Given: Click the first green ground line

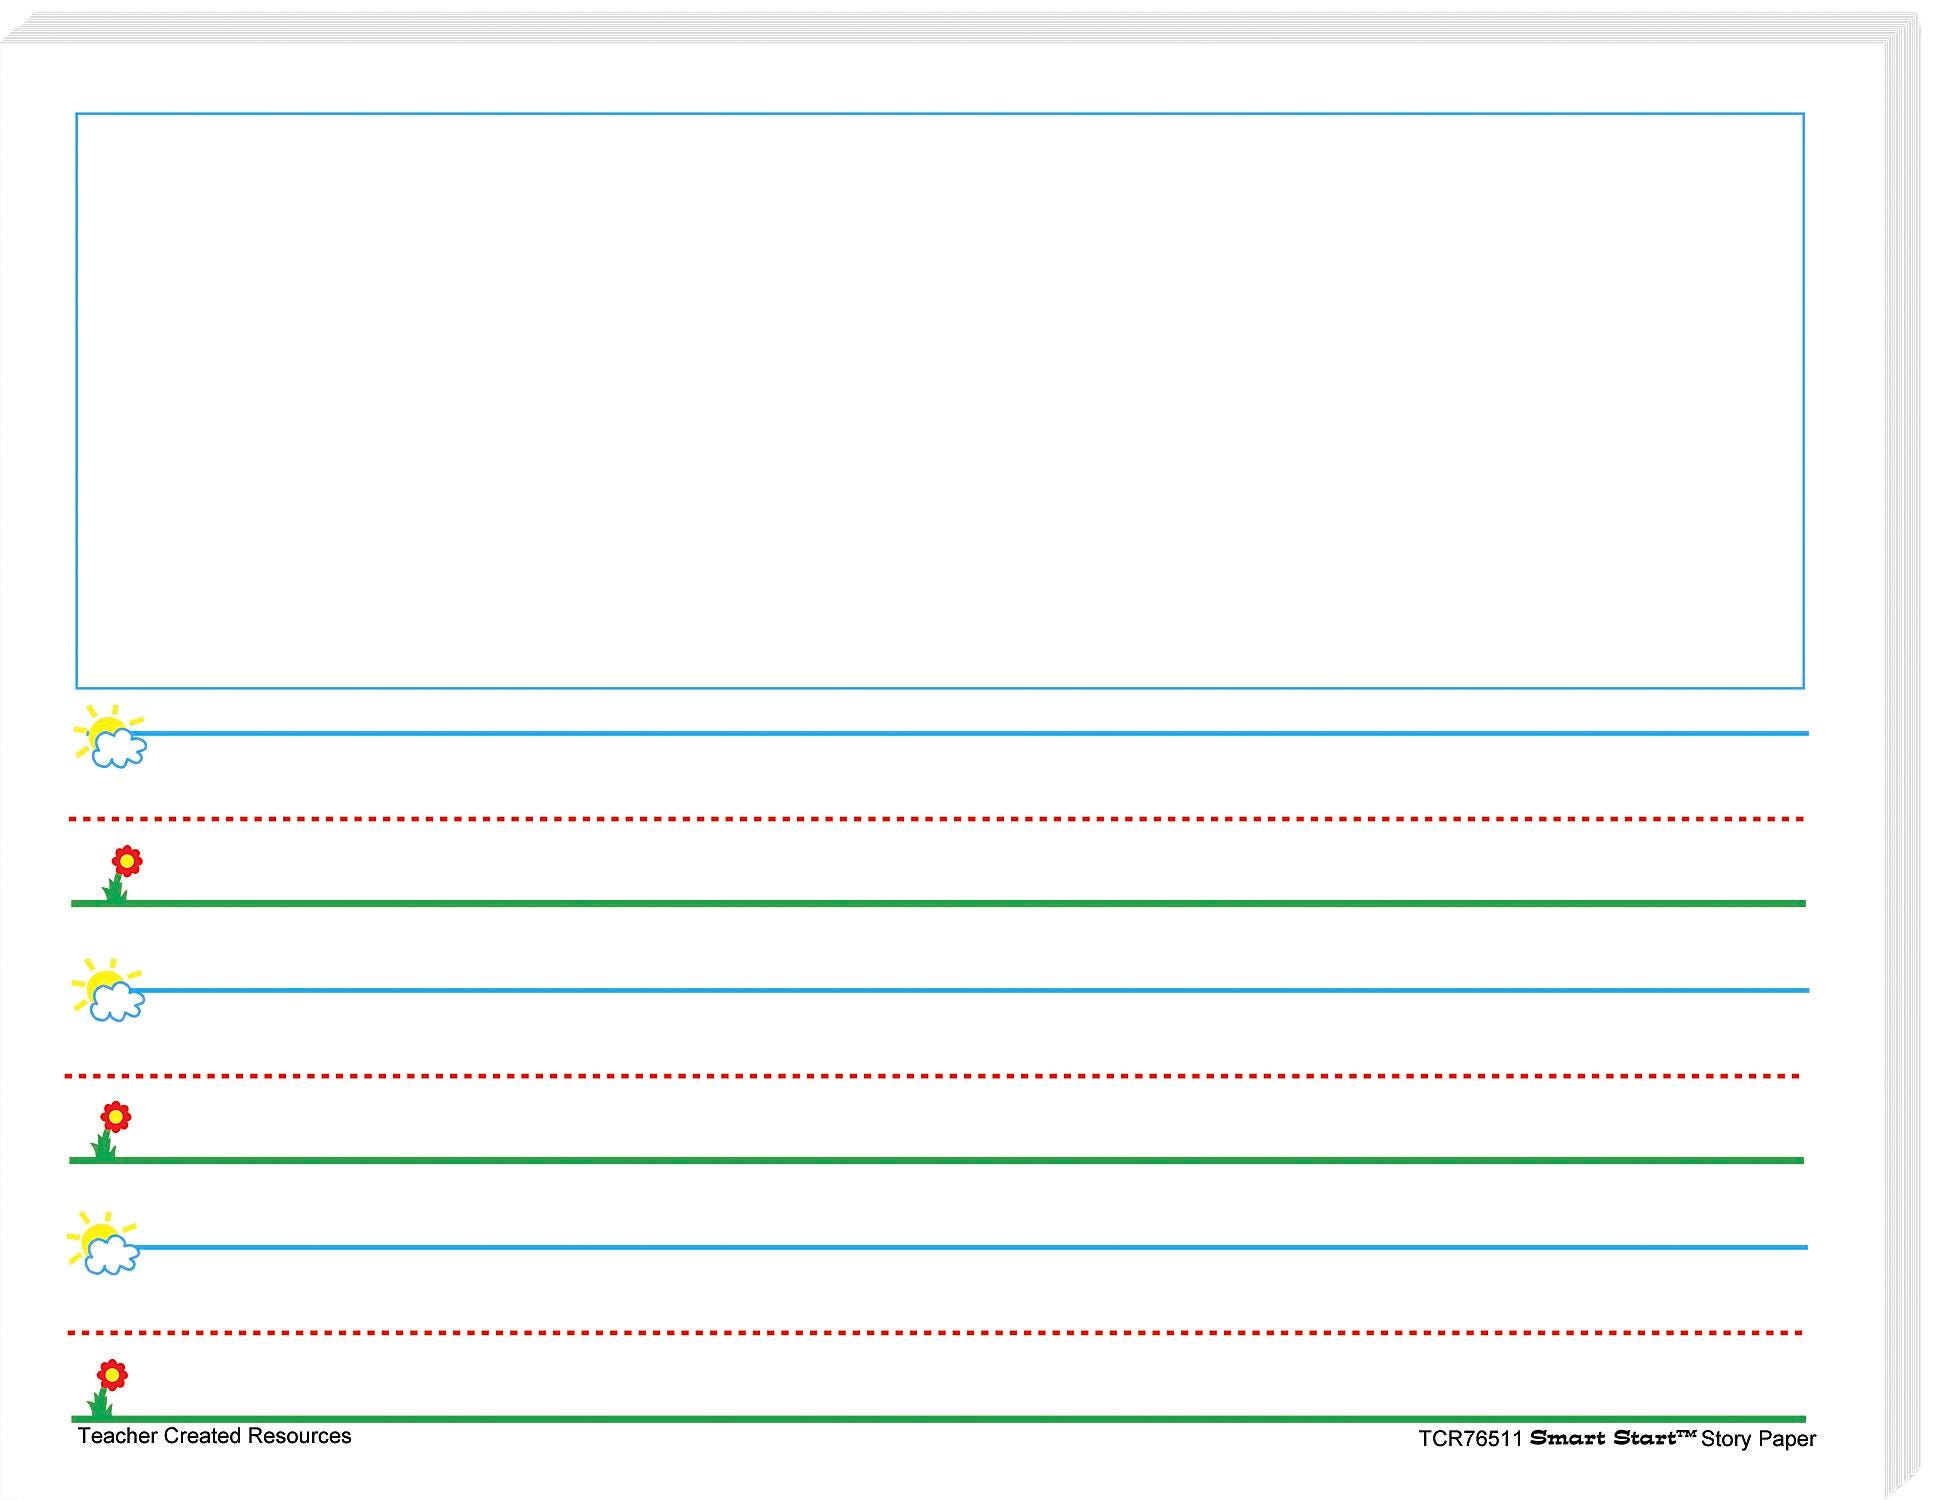Looking at the screenshot, I should coord(960,903).
